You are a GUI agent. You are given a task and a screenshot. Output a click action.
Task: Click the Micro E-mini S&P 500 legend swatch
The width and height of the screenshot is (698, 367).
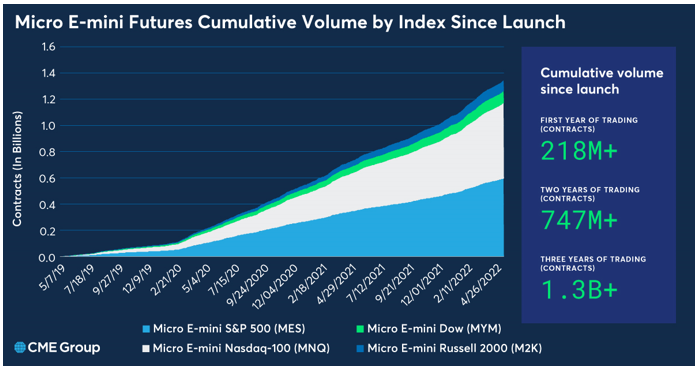pyautogui.click(x=146, y=330)
